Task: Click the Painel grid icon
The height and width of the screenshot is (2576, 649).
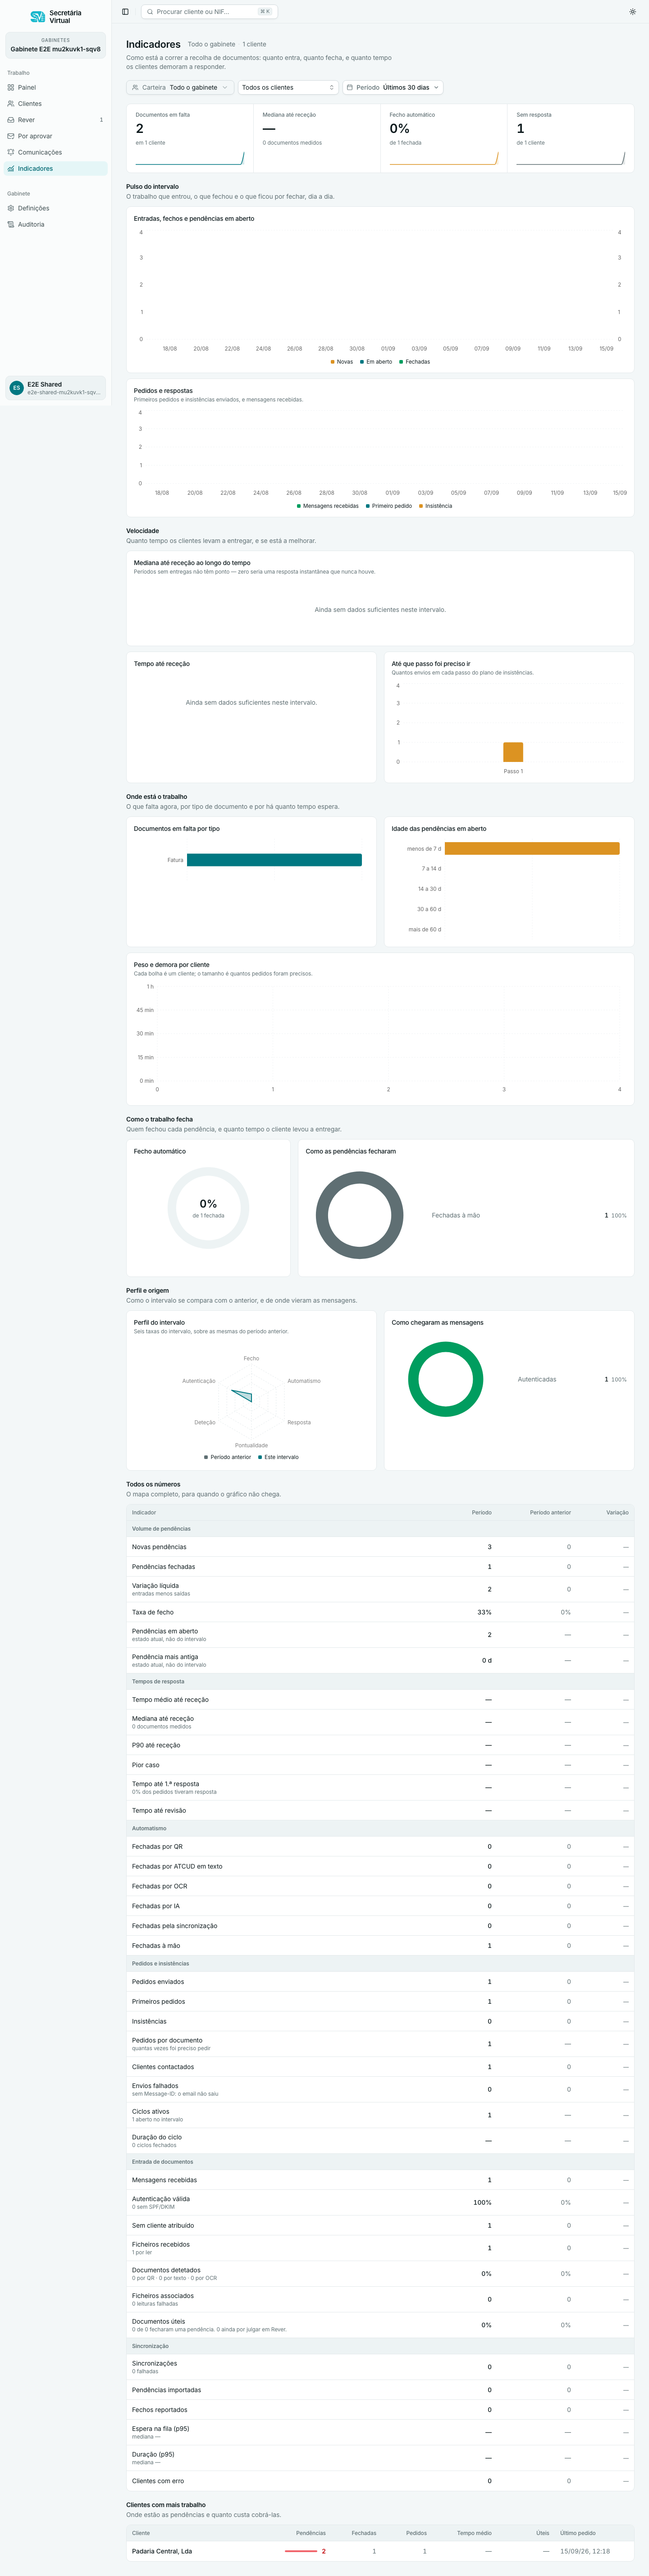Action: point(11,88)
